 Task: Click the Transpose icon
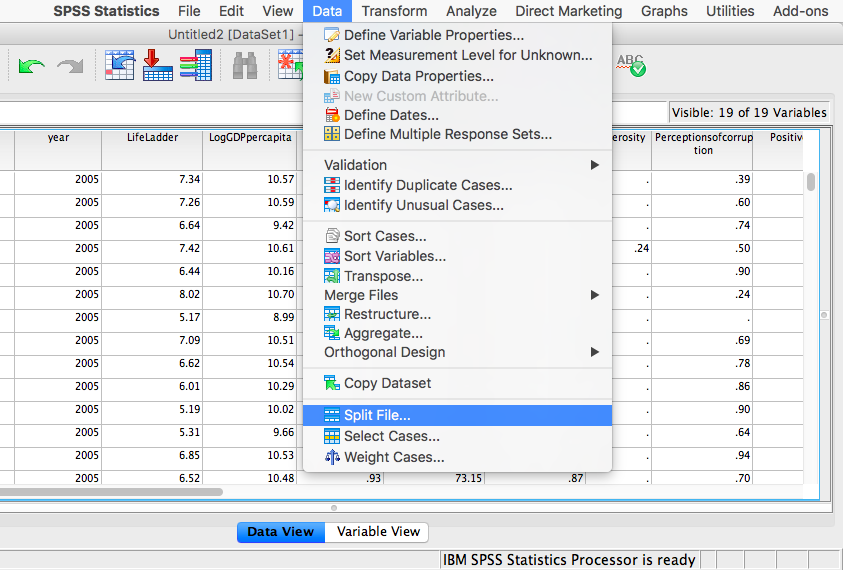point(332,276)
